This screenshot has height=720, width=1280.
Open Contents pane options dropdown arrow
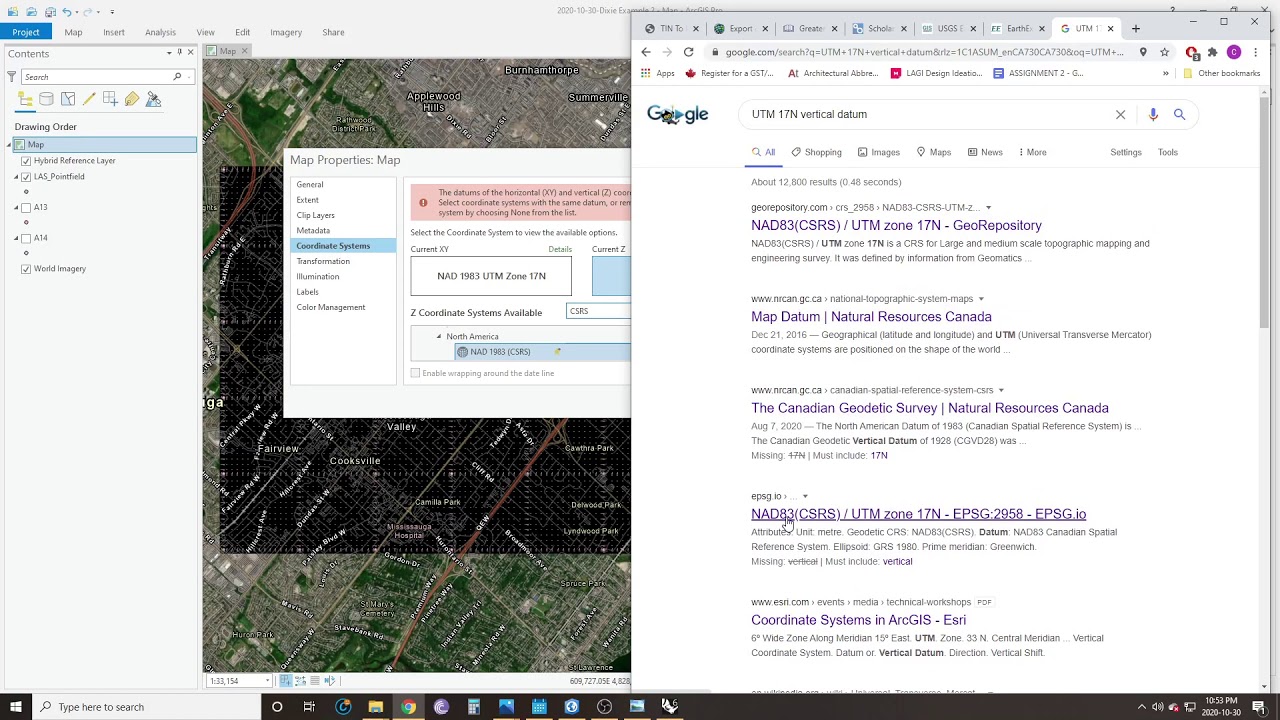point(167,52)
